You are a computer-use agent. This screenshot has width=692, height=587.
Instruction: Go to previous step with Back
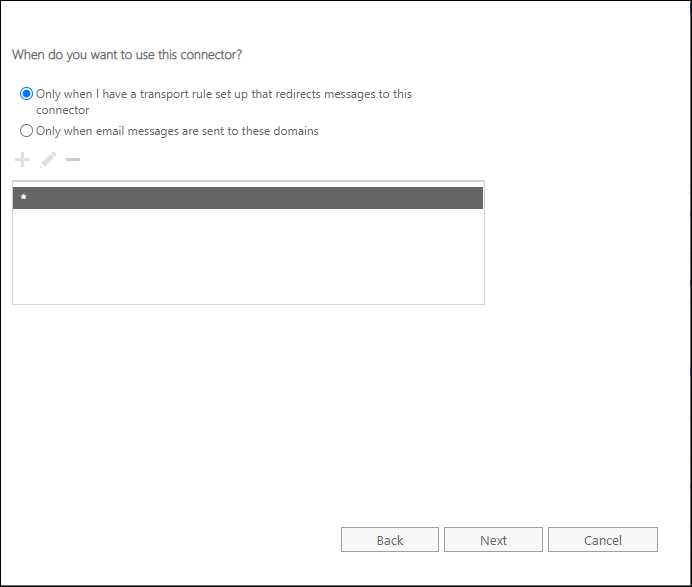point(390,540)
